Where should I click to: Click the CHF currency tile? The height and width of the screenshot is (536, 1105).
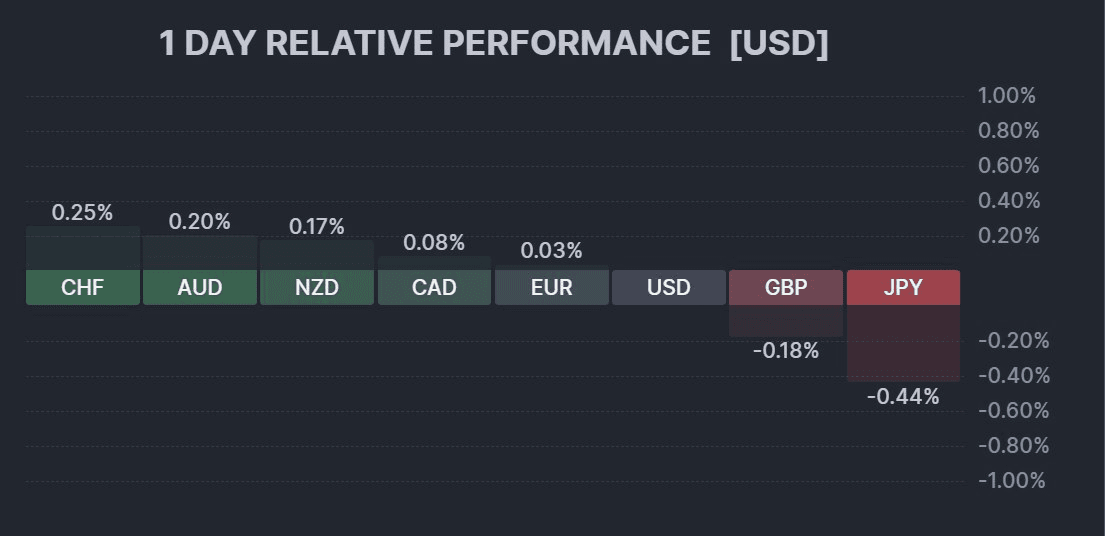click(82, 288)
